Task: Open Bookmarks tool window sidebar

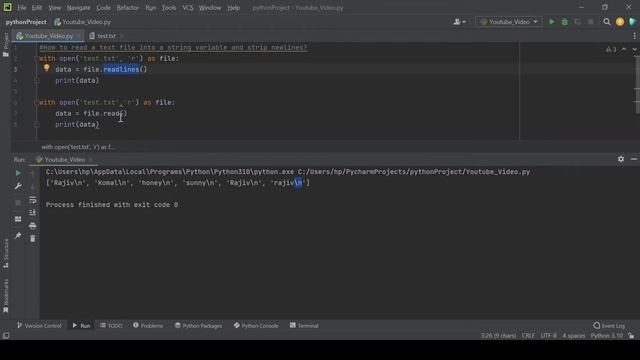Action: point(6,296)
